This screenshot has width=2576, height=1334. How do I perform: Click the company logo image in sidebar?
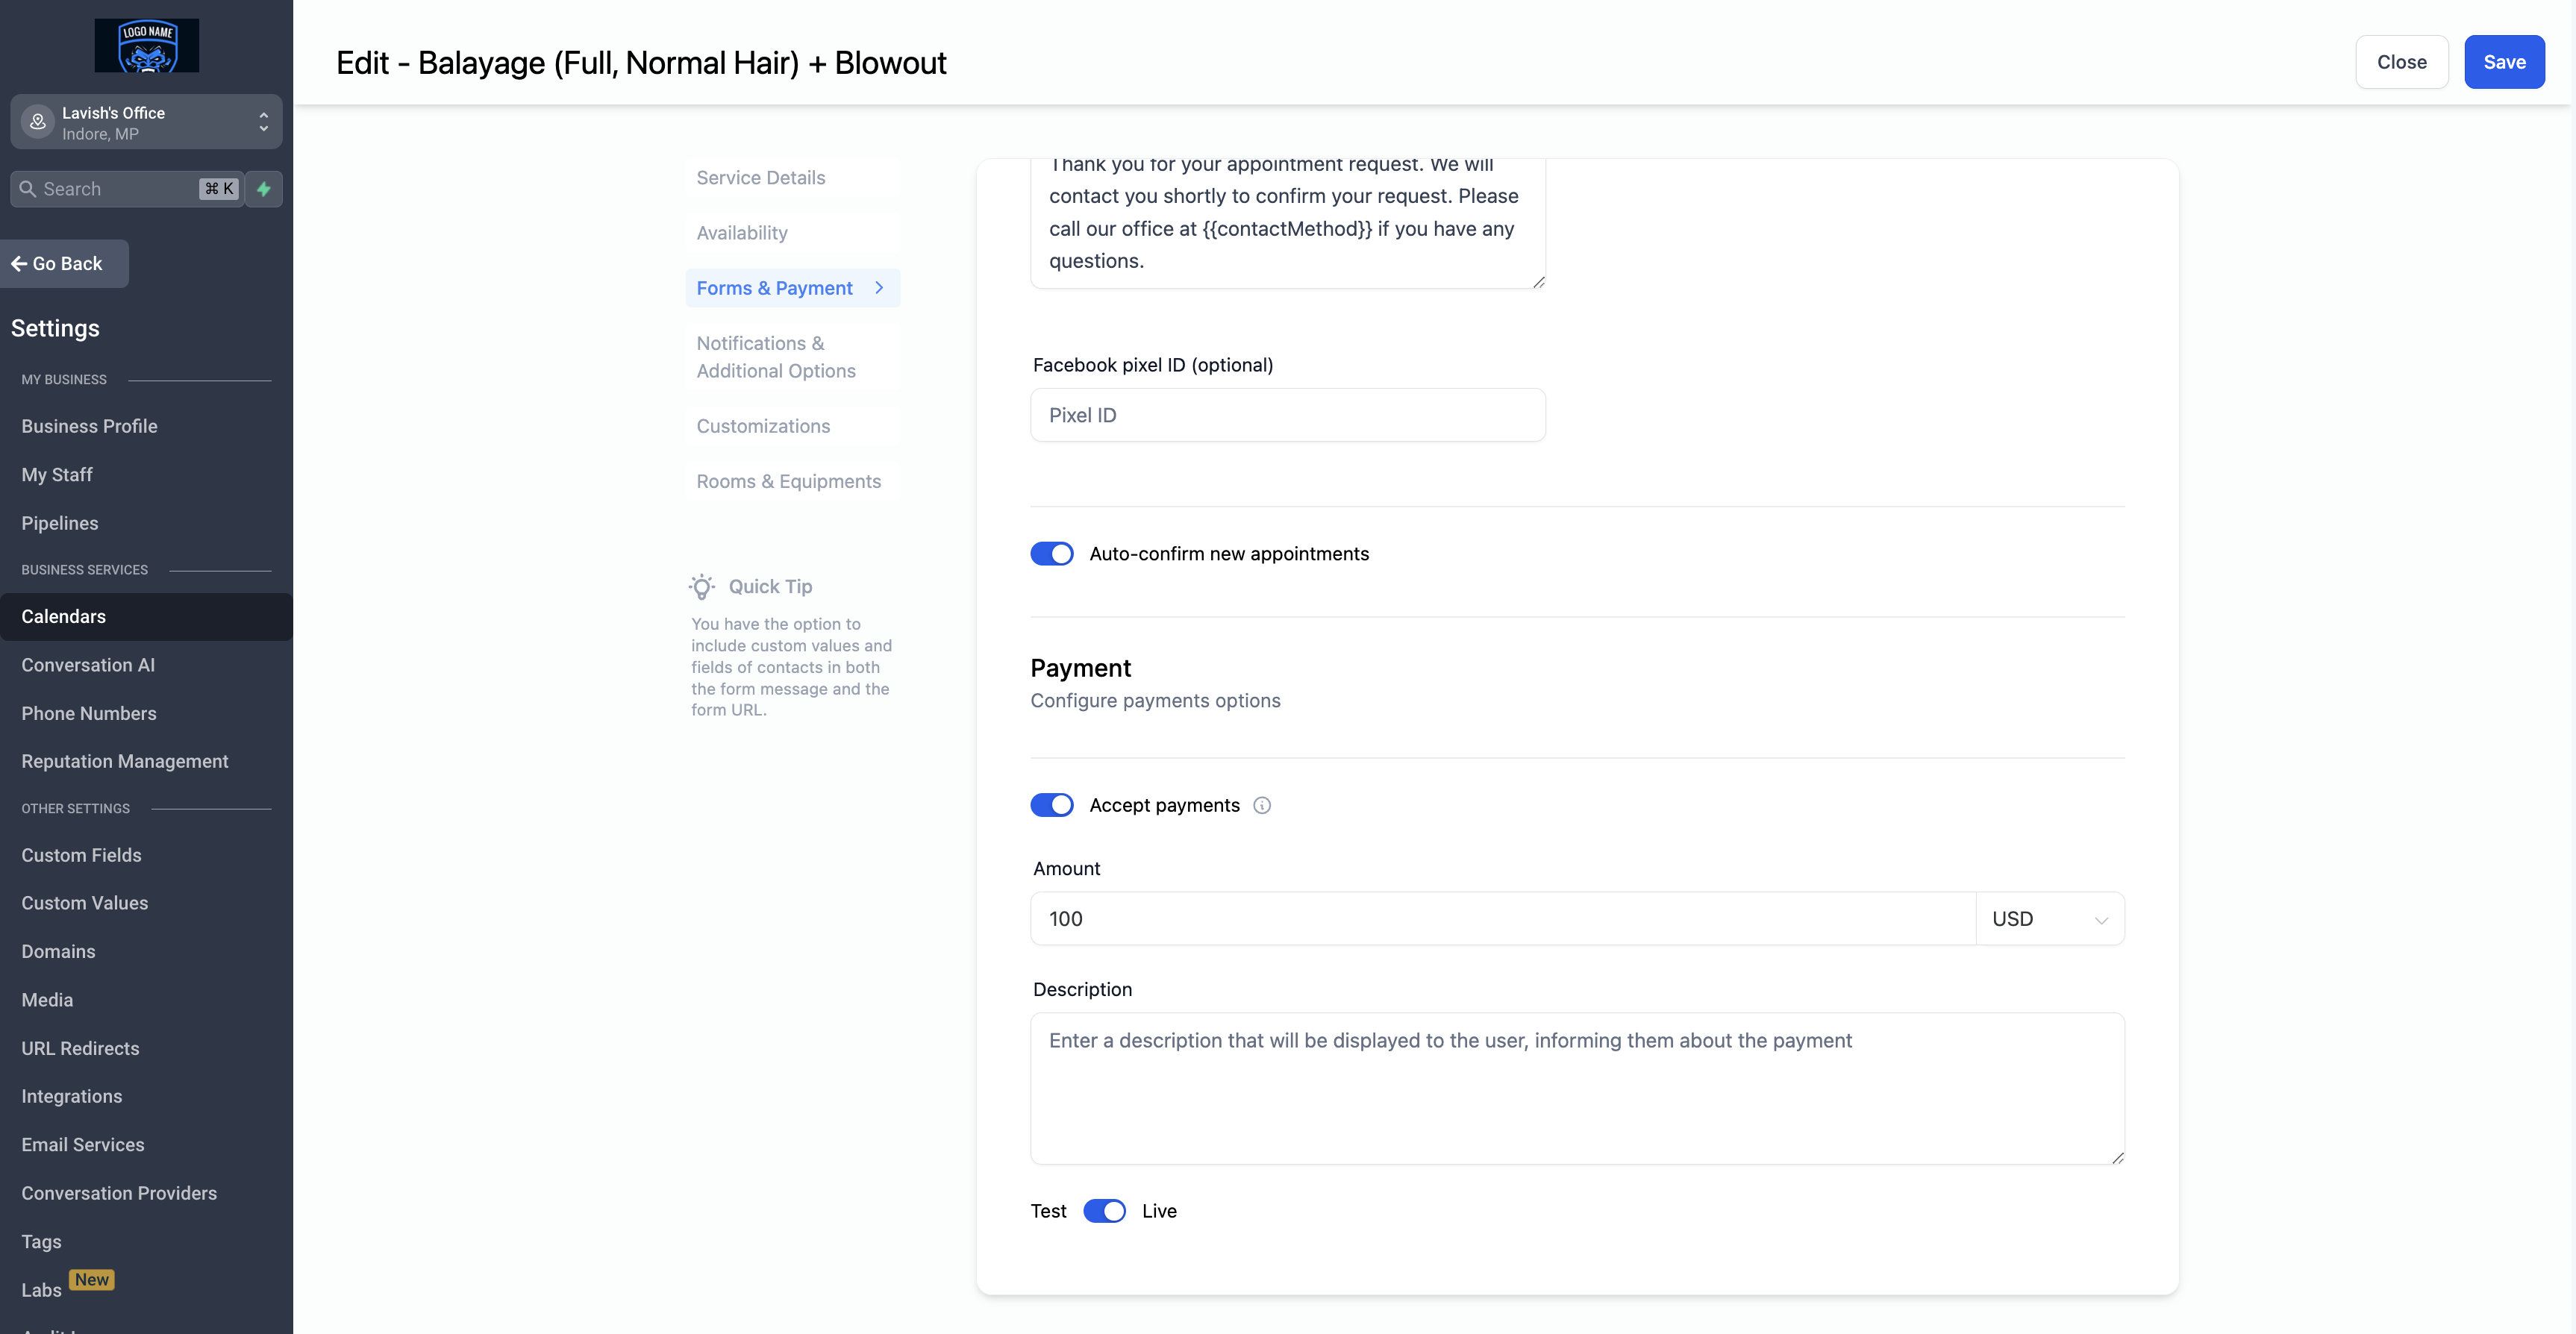[x=147, y=45]
